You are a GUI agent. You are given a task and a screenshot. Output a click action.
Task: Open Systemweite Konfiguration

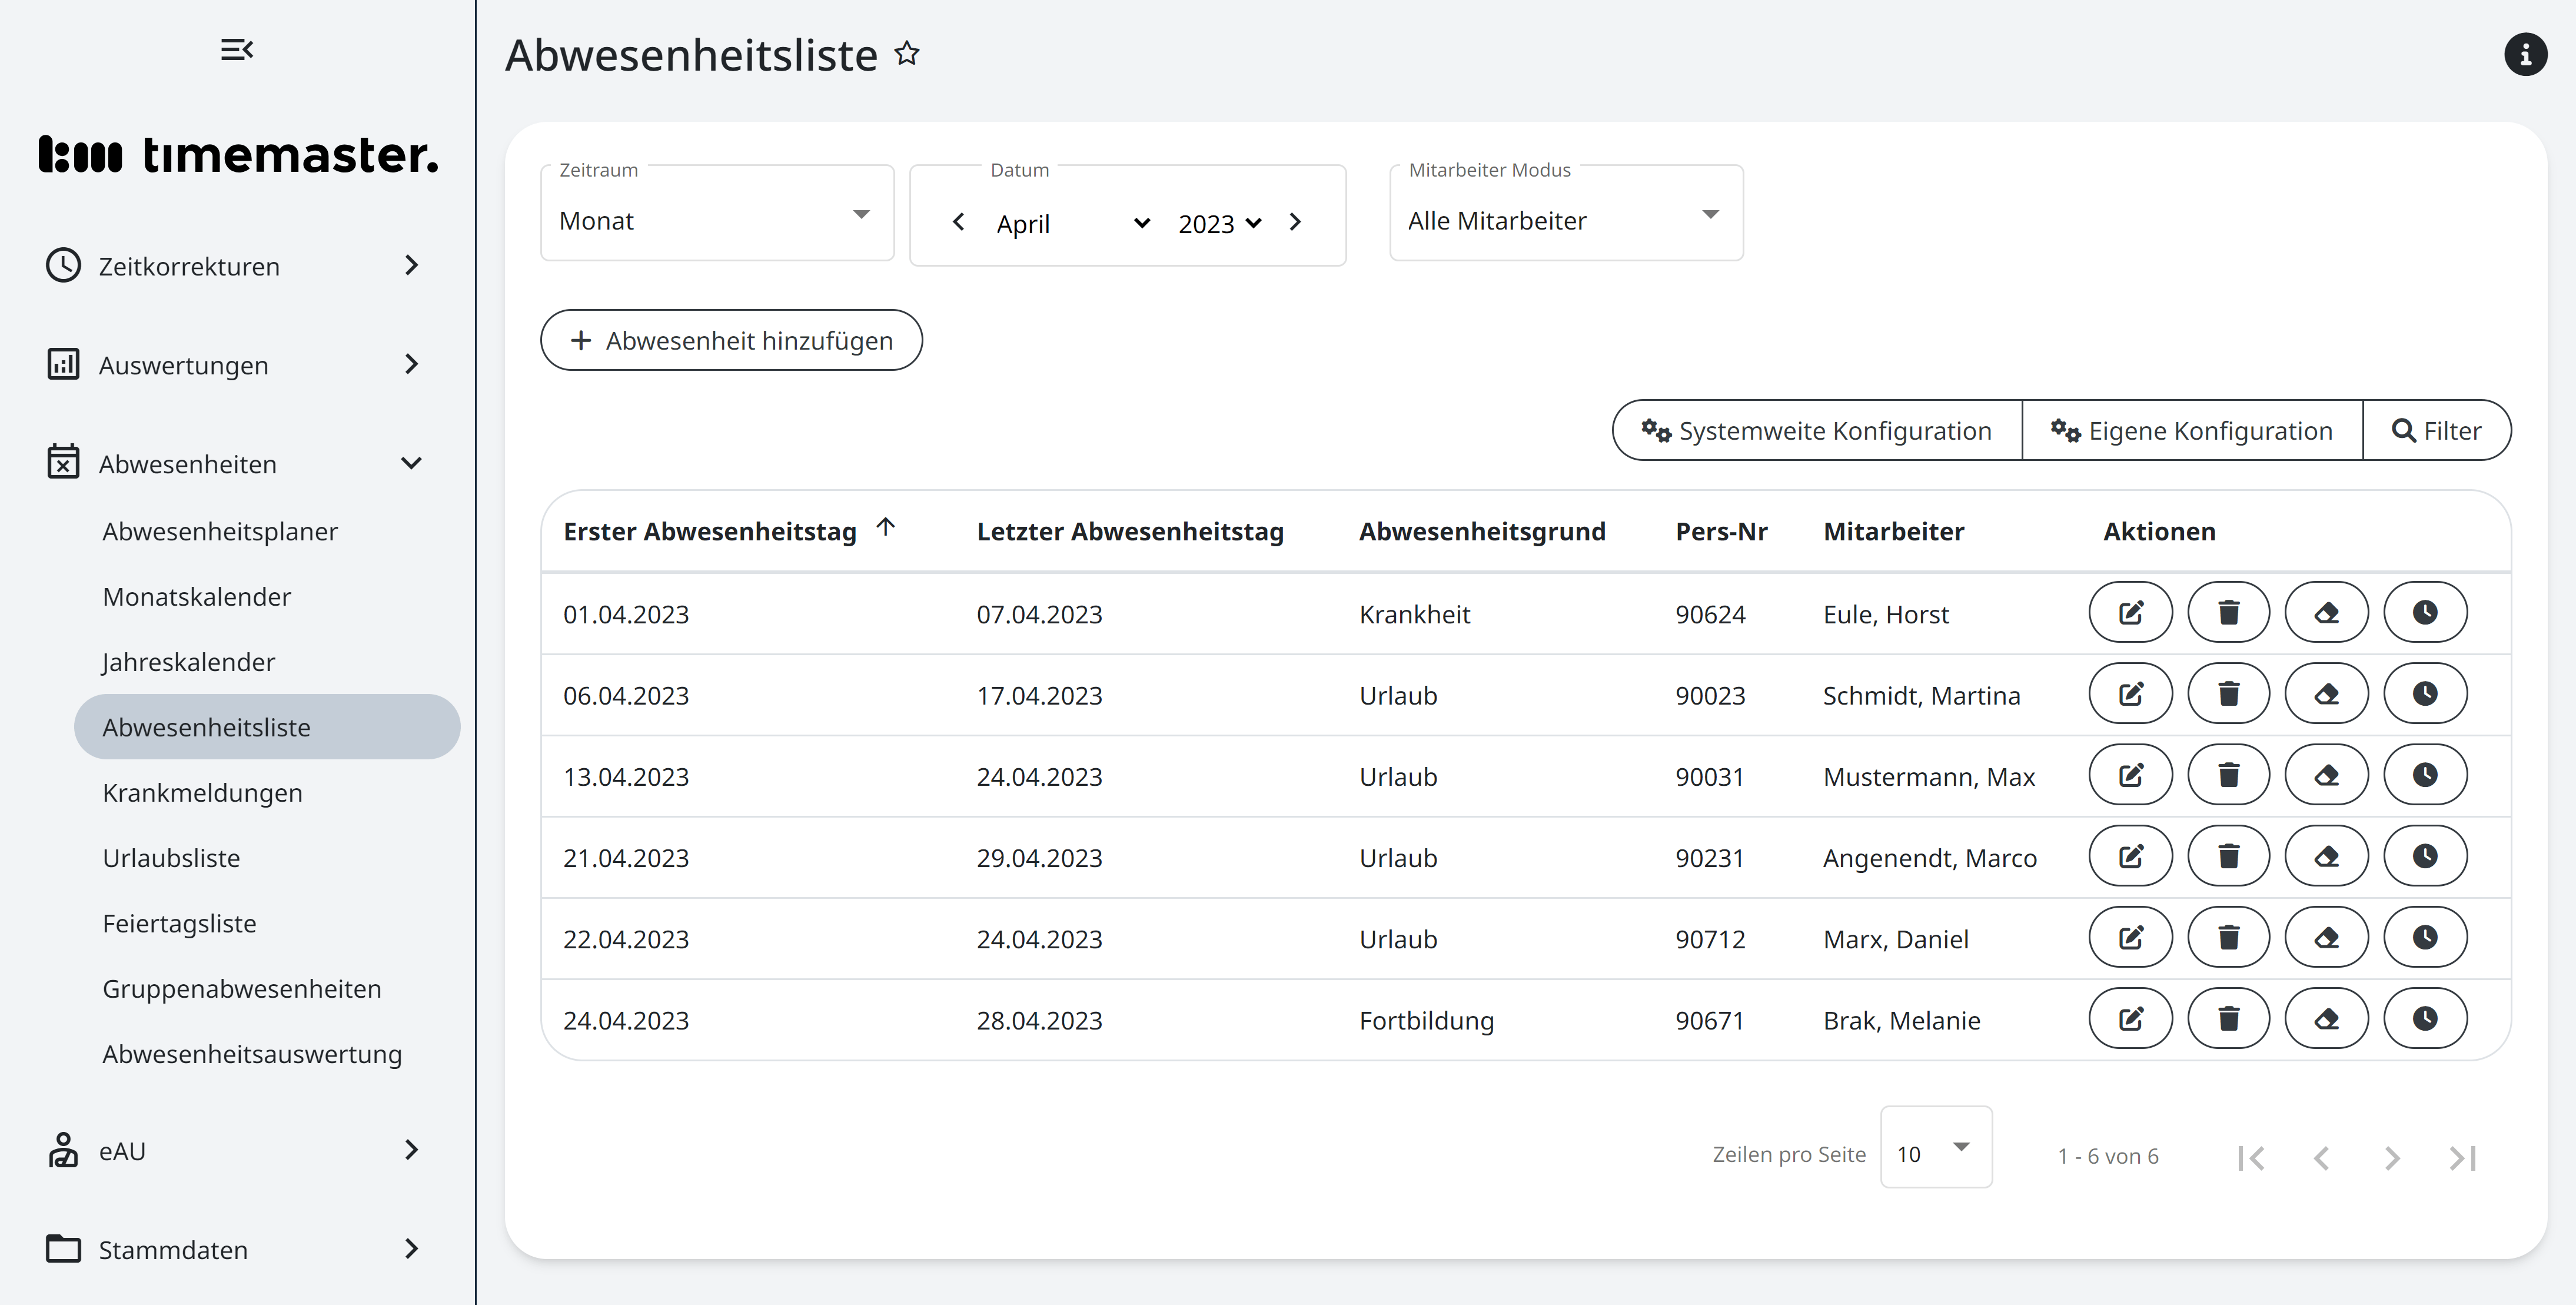pyautogui.click(x=1817, y=430)
